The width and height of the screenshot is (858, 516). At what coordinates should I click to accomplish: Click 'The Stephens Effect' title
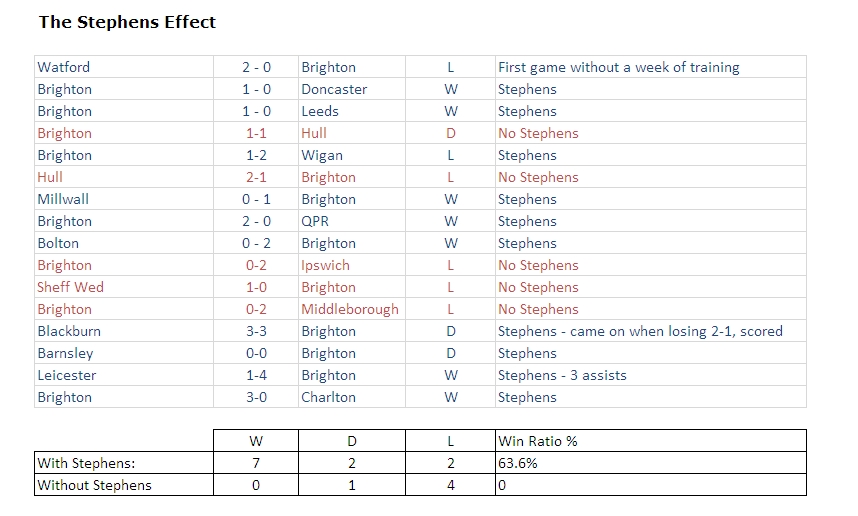click(127, 22)
